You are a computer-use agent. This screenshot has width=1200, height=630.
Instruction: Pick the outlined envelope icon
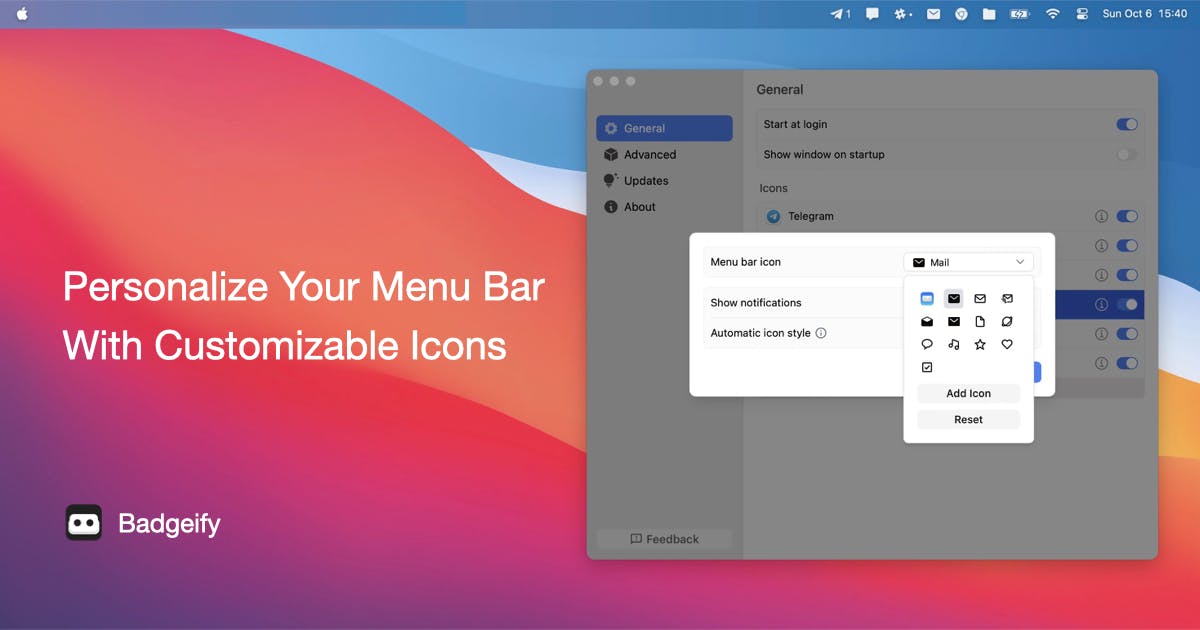click(x=980, y=298)
